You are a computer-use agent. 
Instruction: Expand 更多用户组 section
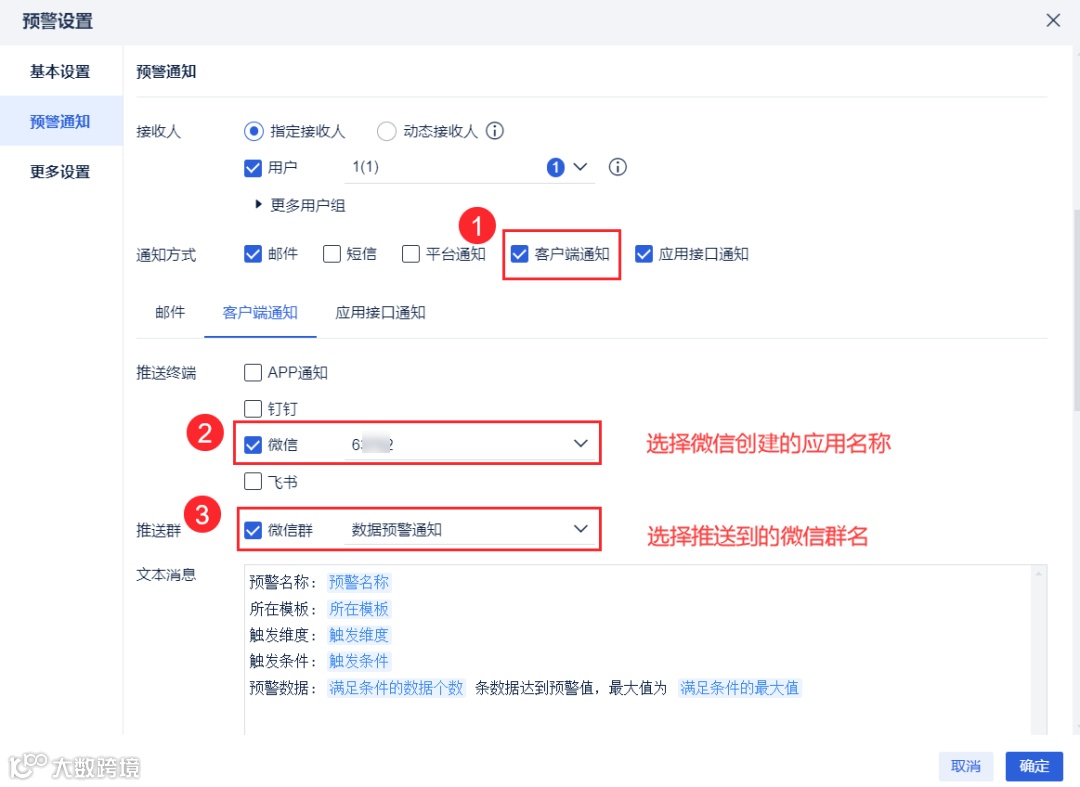pyautogui.click(x=300, y=205)
